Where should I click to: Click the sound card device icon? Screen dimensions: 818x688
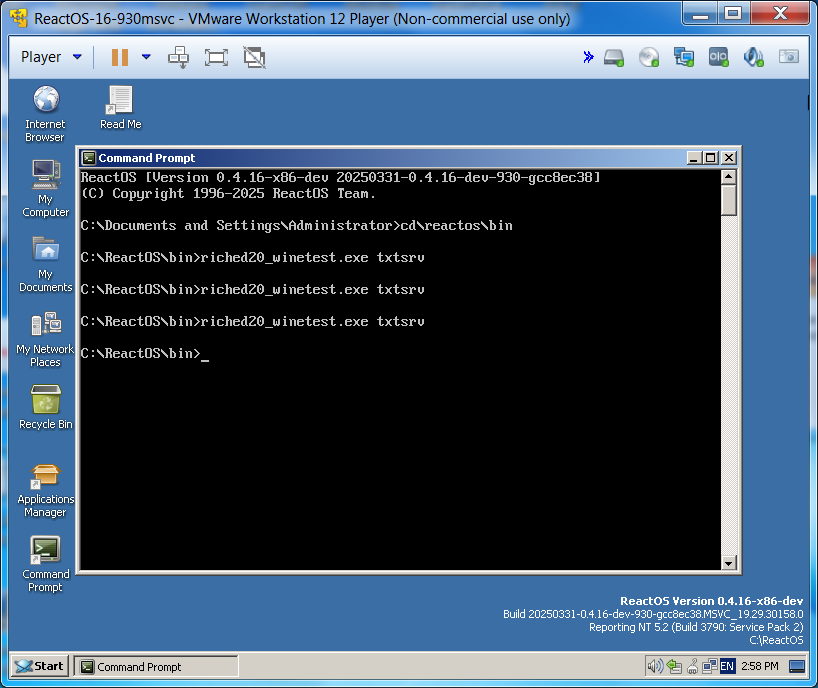click(x=753, y=57)
